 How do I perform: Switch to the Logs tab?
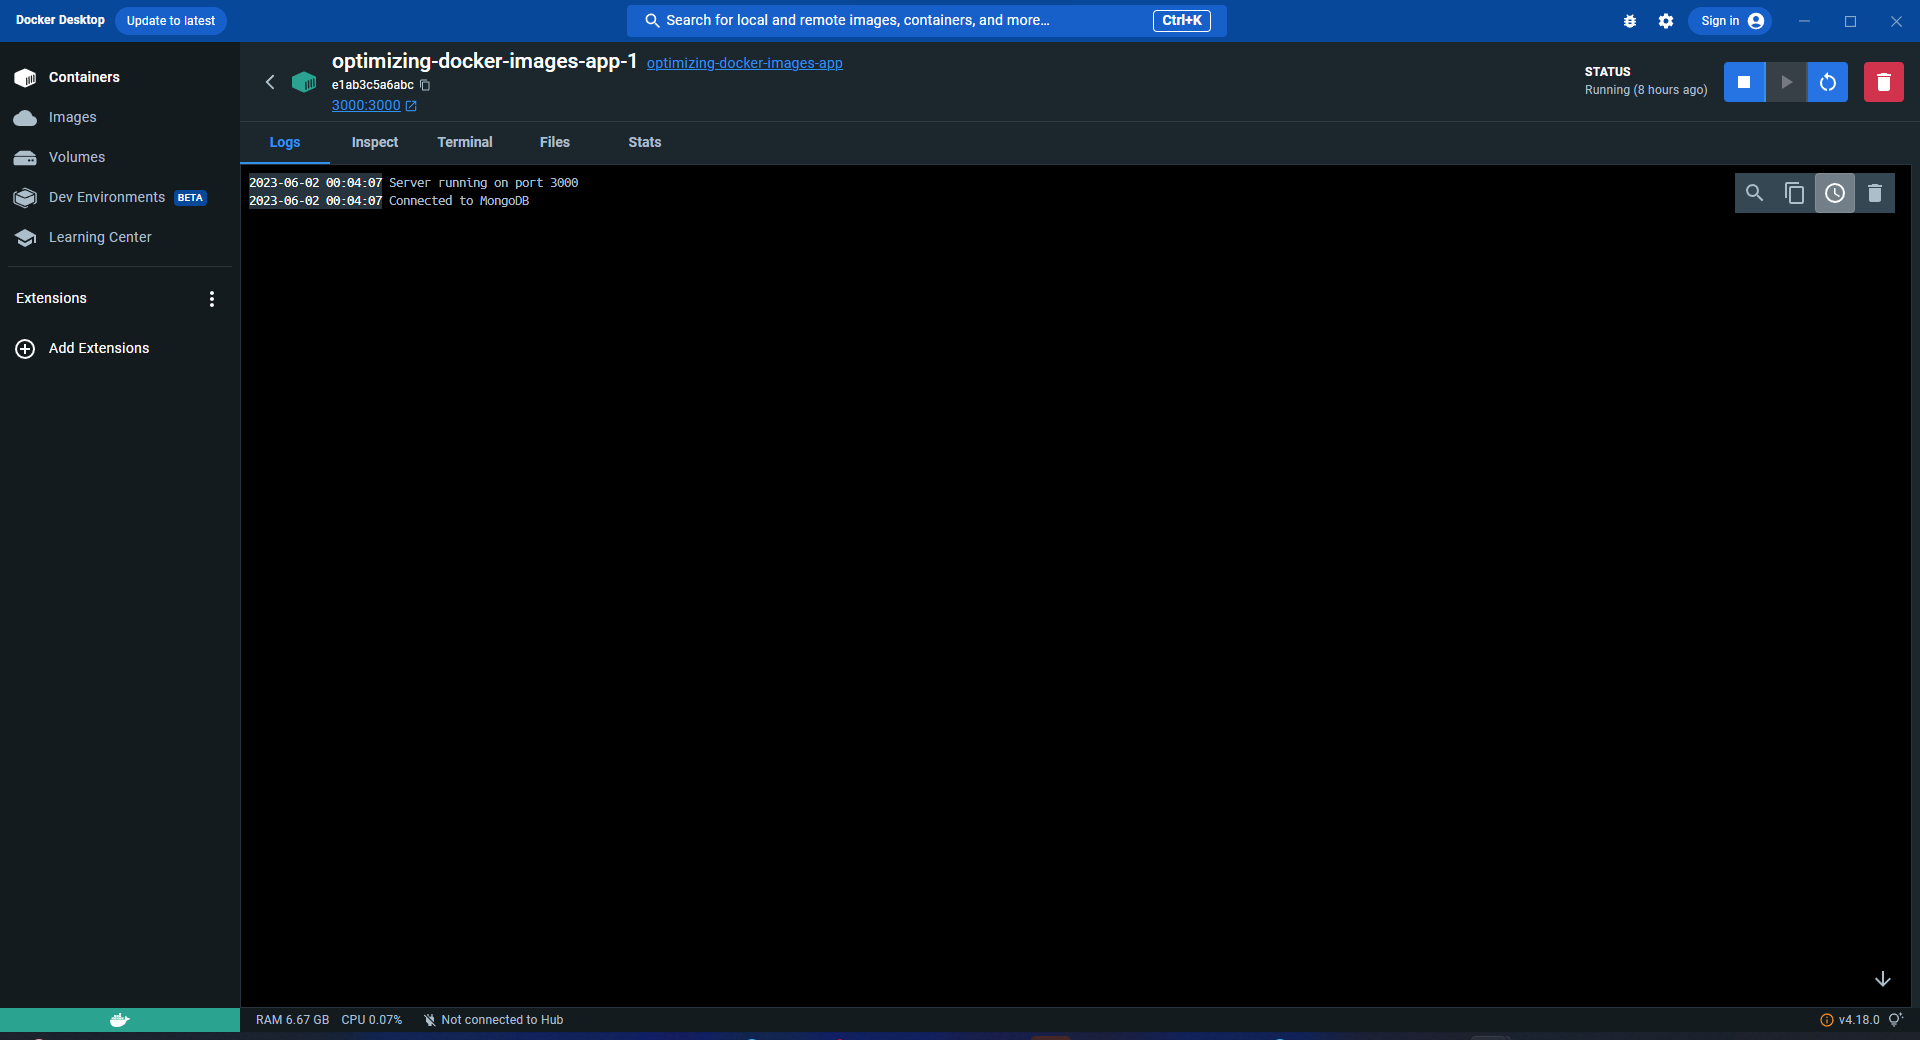click(285, 143)
